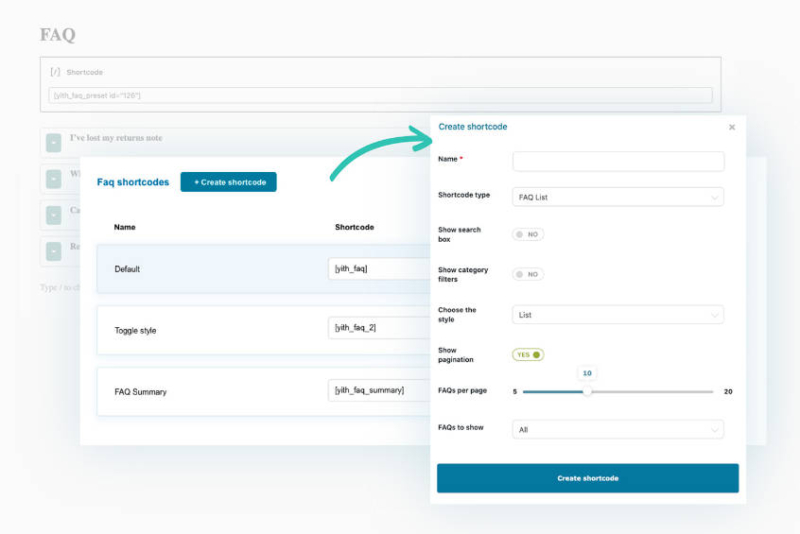The width and height of the screenshot is (800, 534).
Task: Click the [yith_faq_summary] shortcode field
Action: tap(379, 390)
